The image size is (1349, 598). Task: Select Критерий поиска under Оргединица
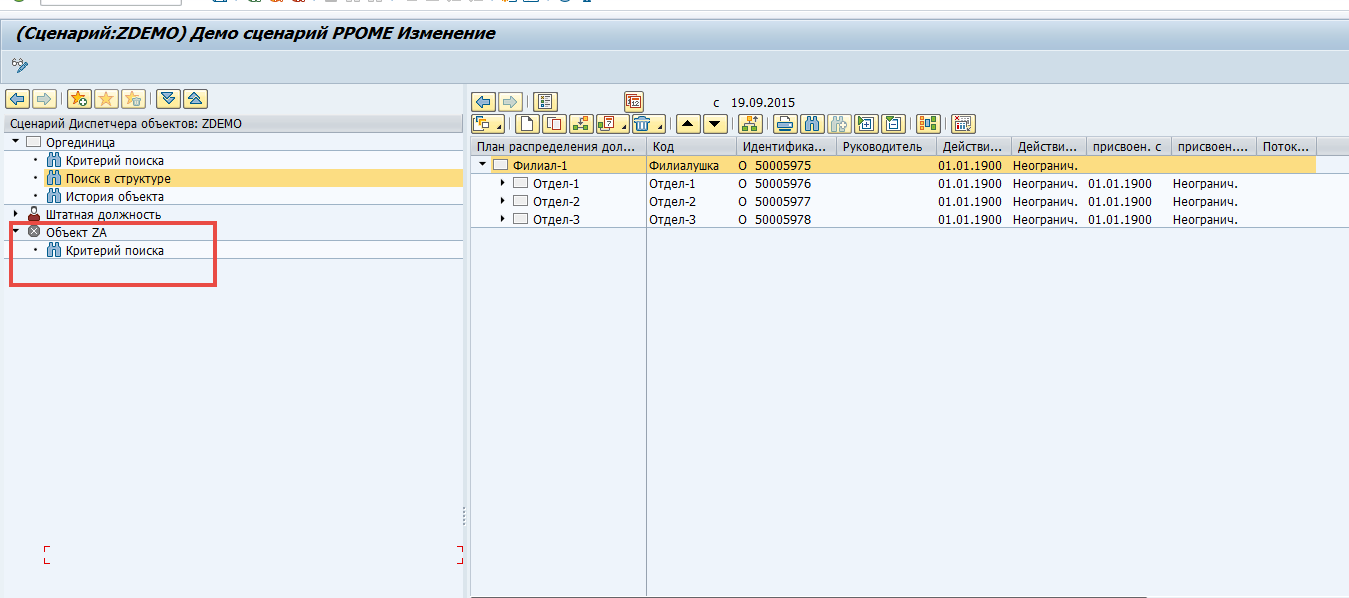pyautogui.click(x=114, y=161)
